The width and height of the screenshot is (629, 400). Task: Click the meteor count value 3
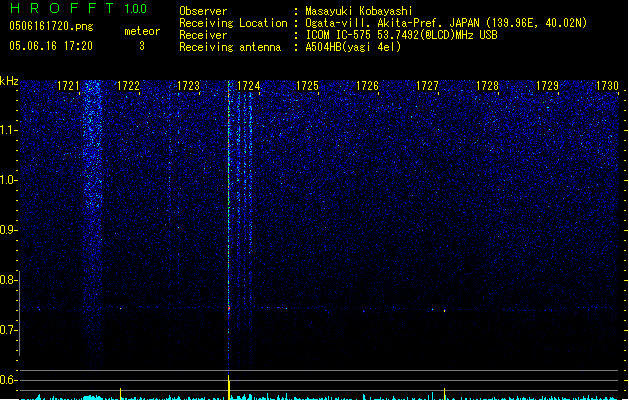(142, 46)
